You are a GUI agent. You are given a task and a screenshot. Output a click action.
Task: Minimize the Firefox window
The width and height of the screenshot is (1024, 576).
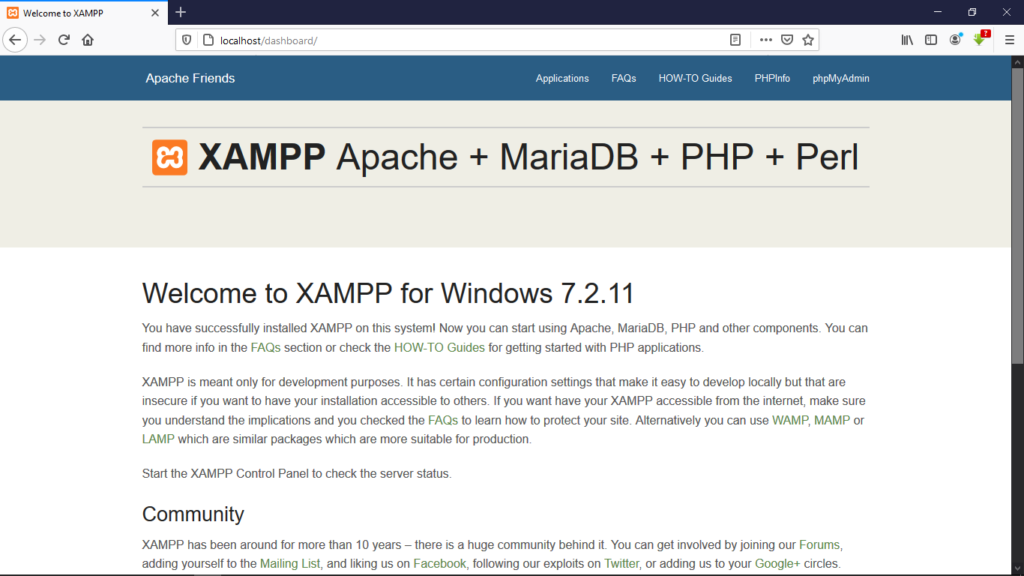click(938, 12)
